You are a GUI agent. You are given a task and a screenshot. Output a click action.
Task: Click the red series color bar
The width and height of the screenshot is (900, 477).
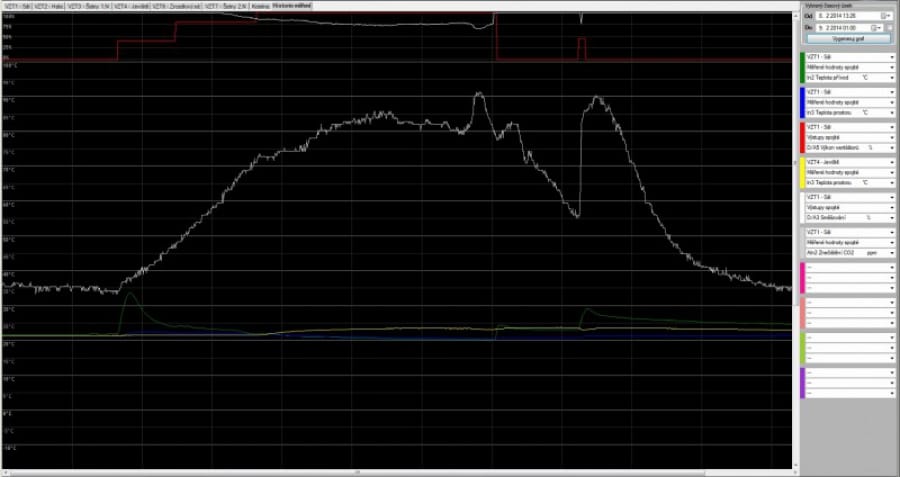[802, 137]
